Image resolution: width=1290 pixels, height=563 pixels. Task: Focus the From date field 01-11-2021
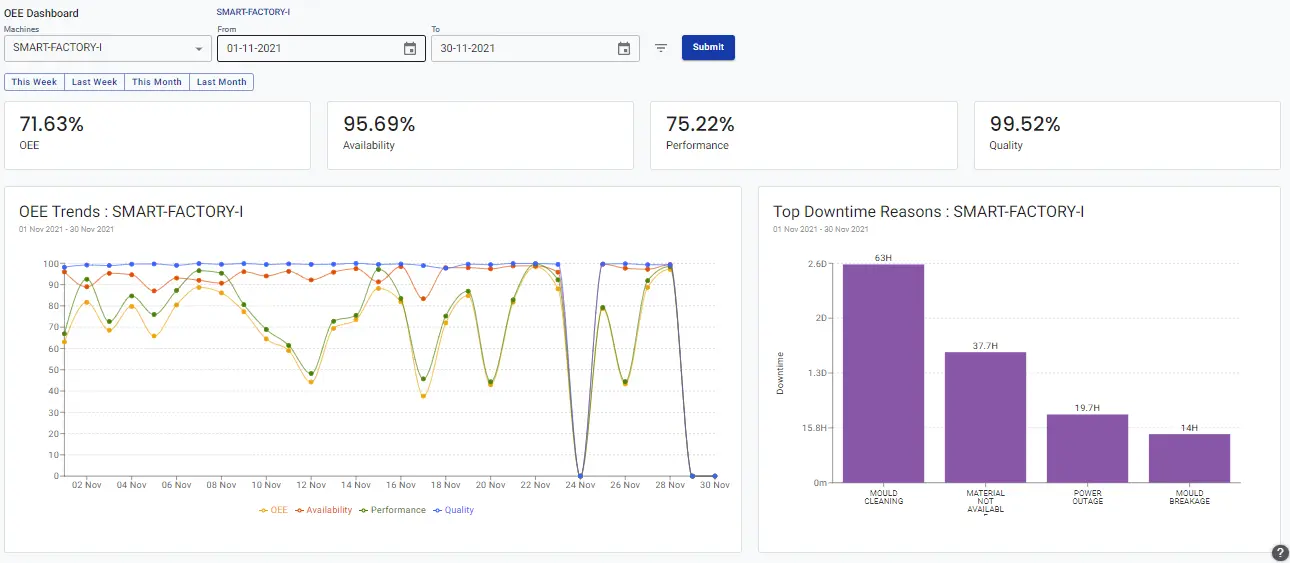321,48
